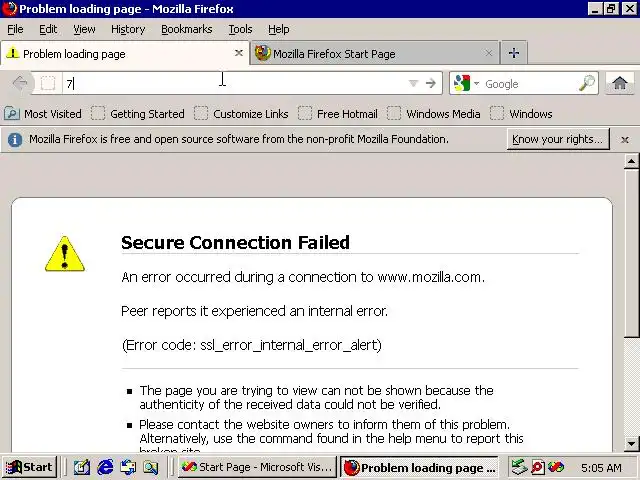Viewport: 640px width, 480px height.
Task: Click the Google search engine icon
Action: click(x=462, y=83)
